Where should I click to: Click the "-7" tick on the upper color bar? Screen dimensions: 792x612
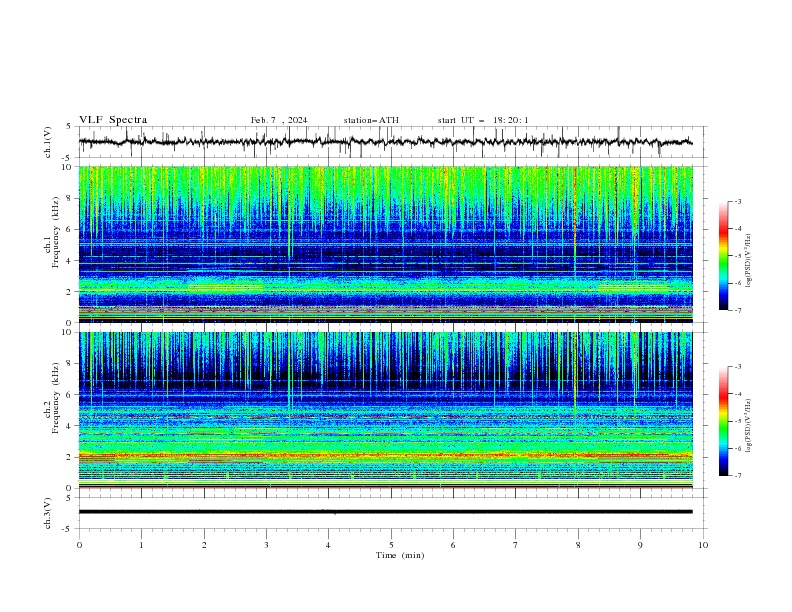point(737,311)
